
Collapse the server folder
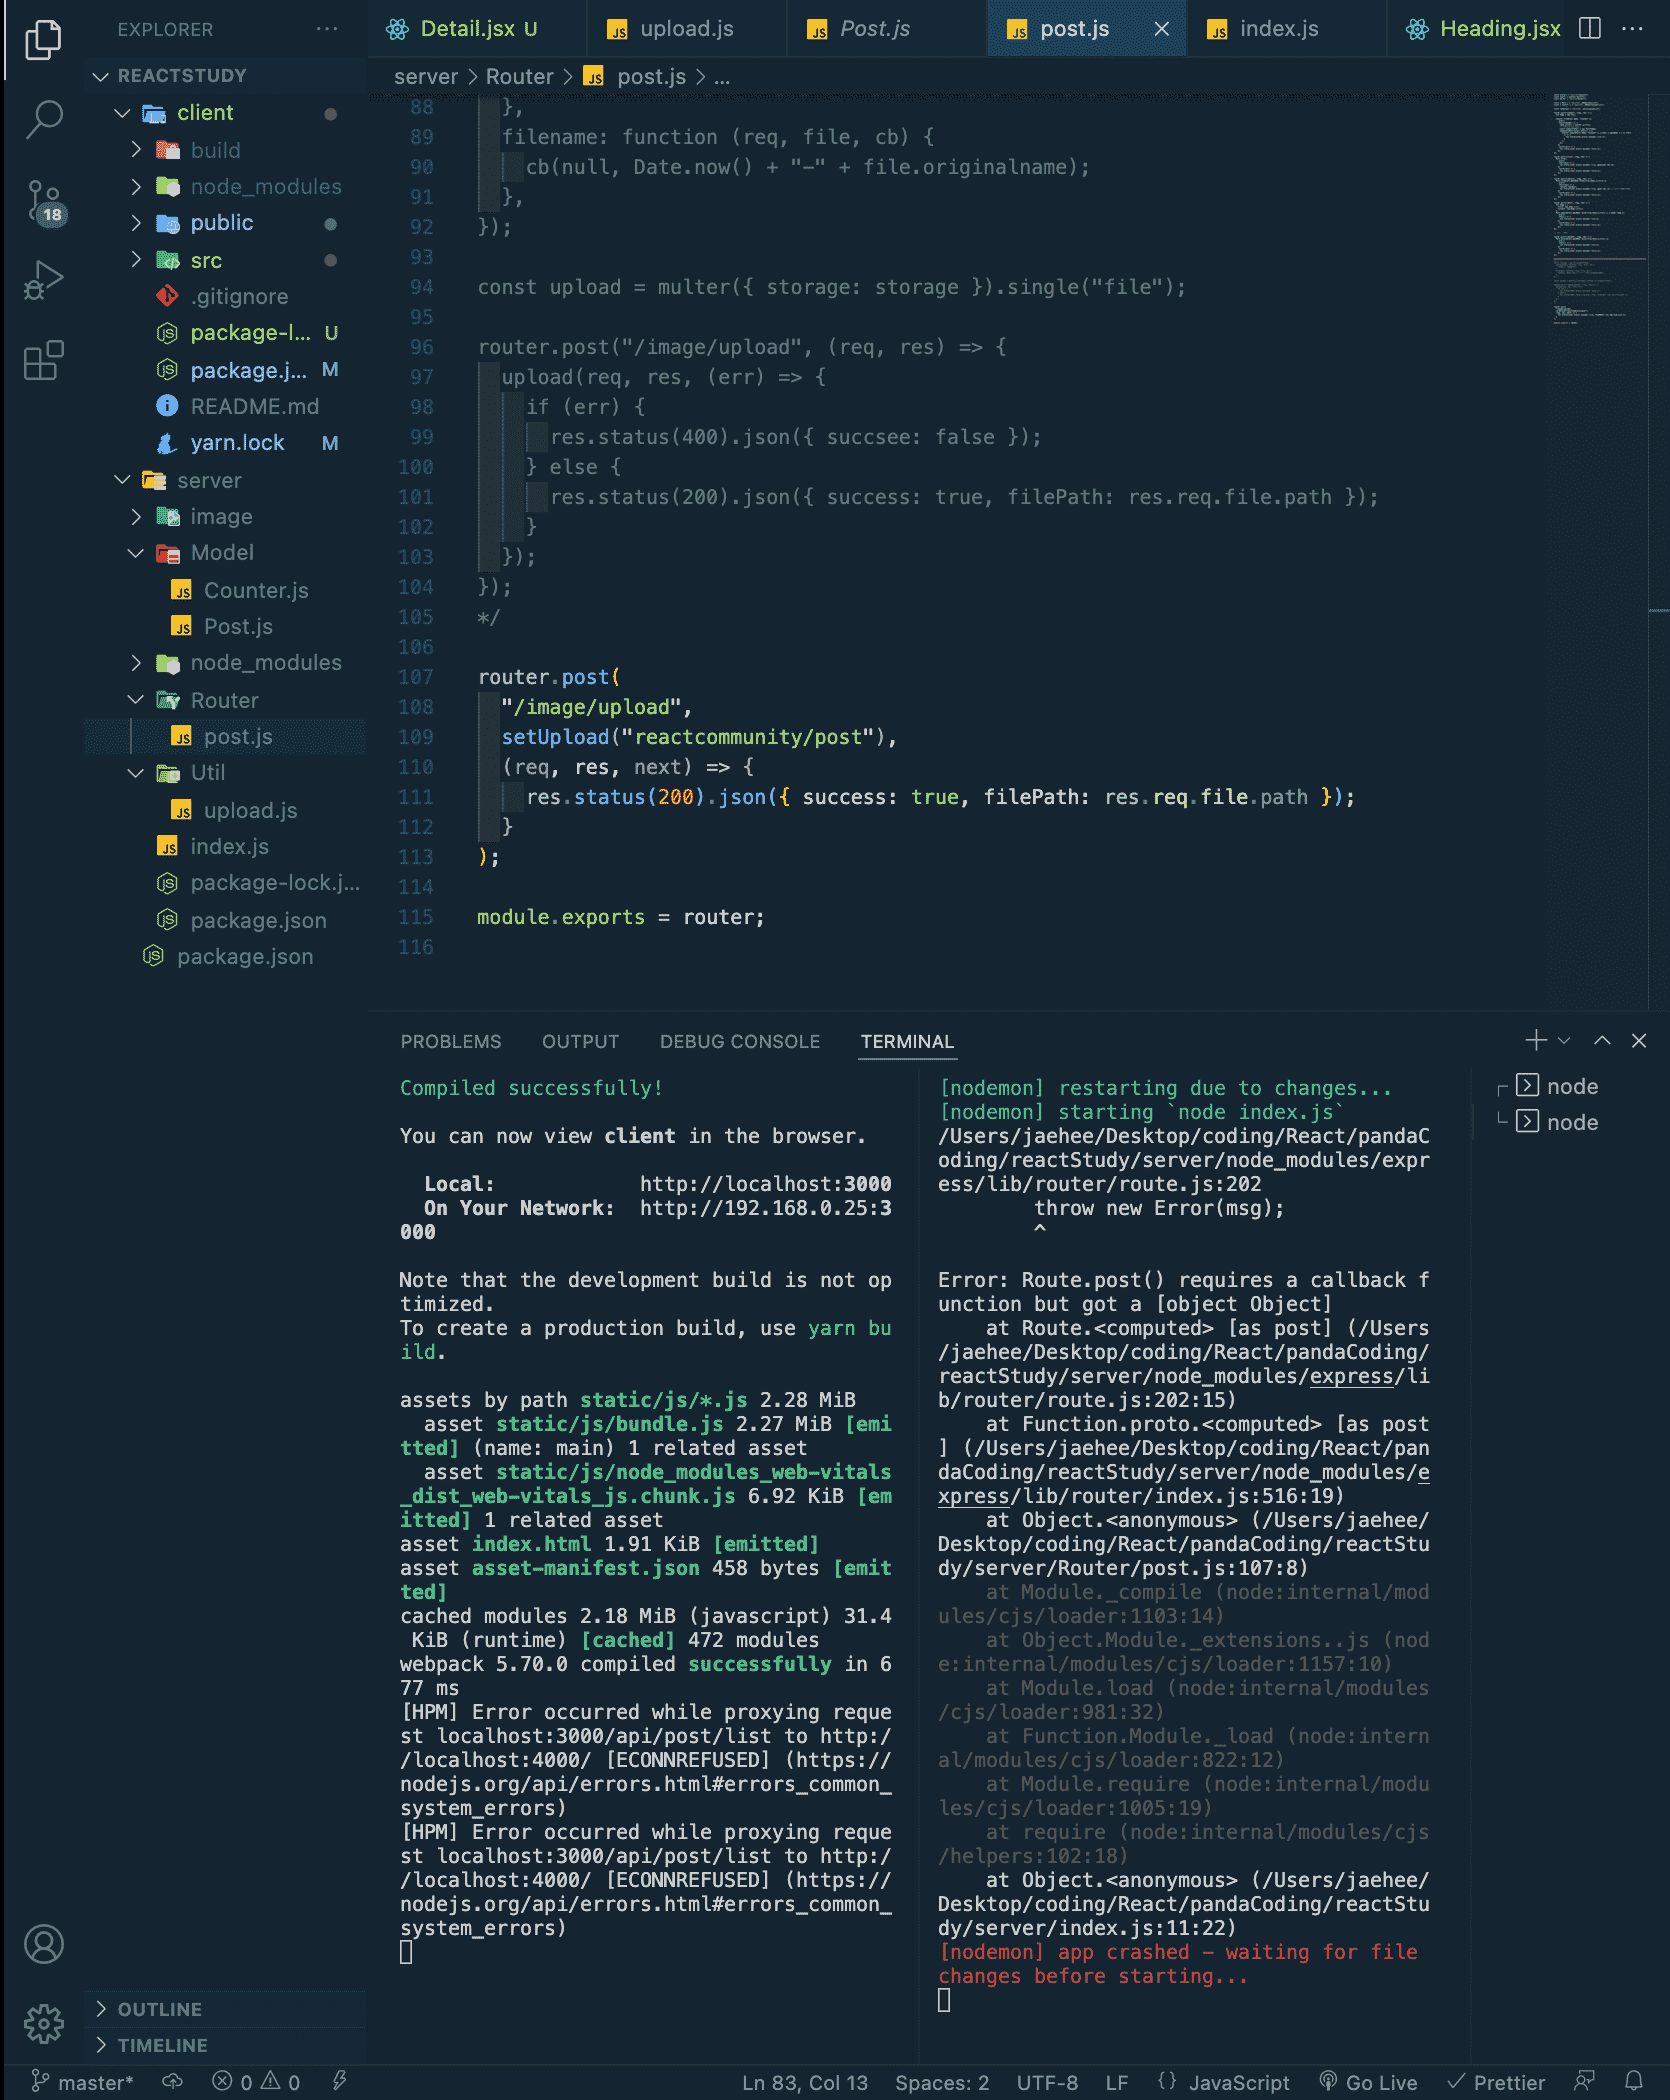[225, 480]
